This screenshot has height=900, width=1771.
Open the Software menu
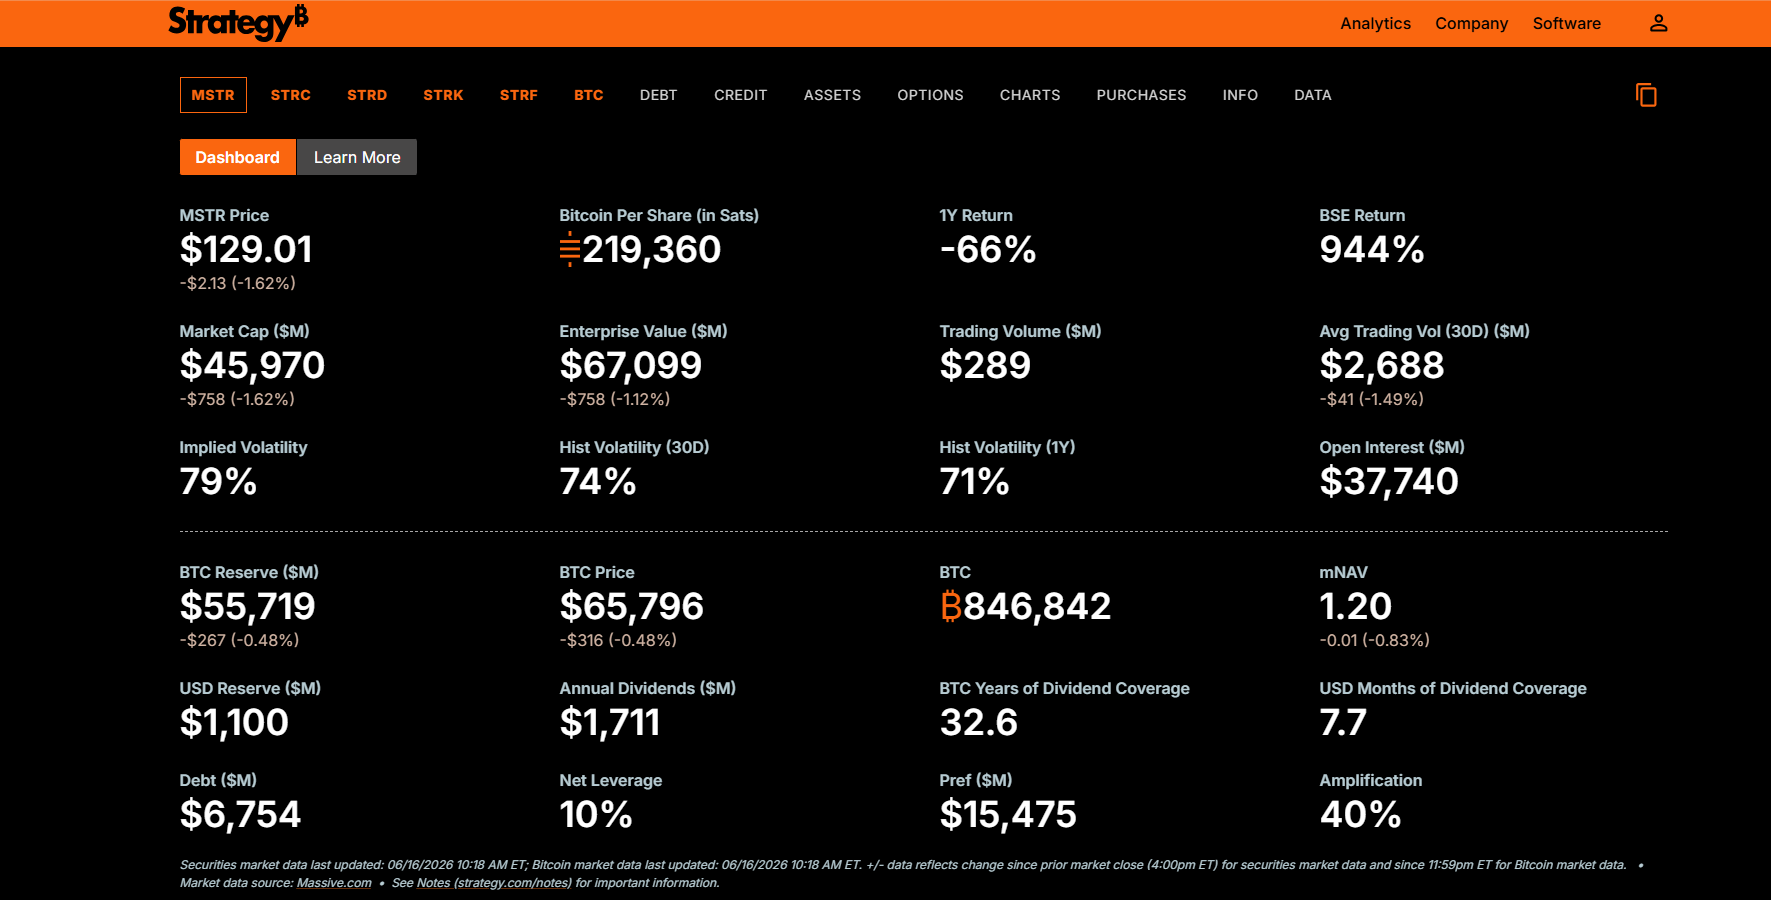click(1566, 23)
